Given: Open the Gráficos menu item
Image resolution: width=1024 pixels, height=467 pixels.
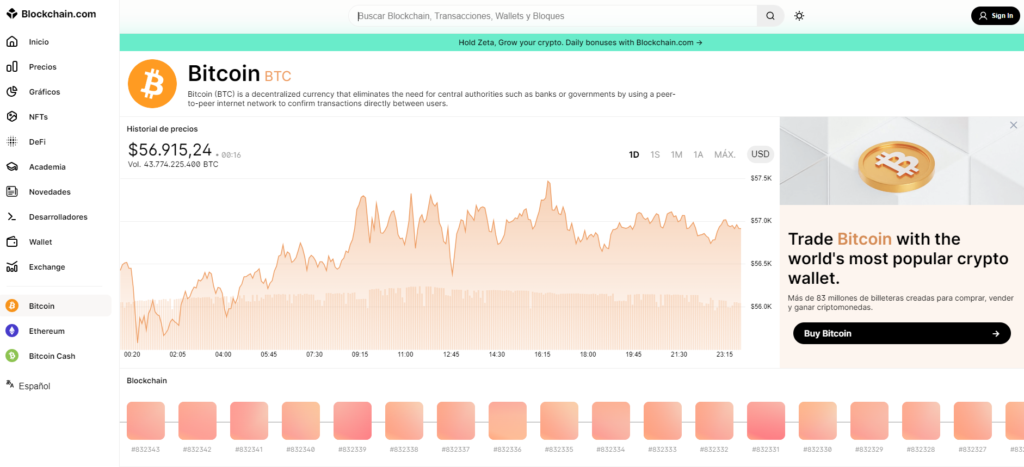Looking at the screenshot, I should pos(44,92).
